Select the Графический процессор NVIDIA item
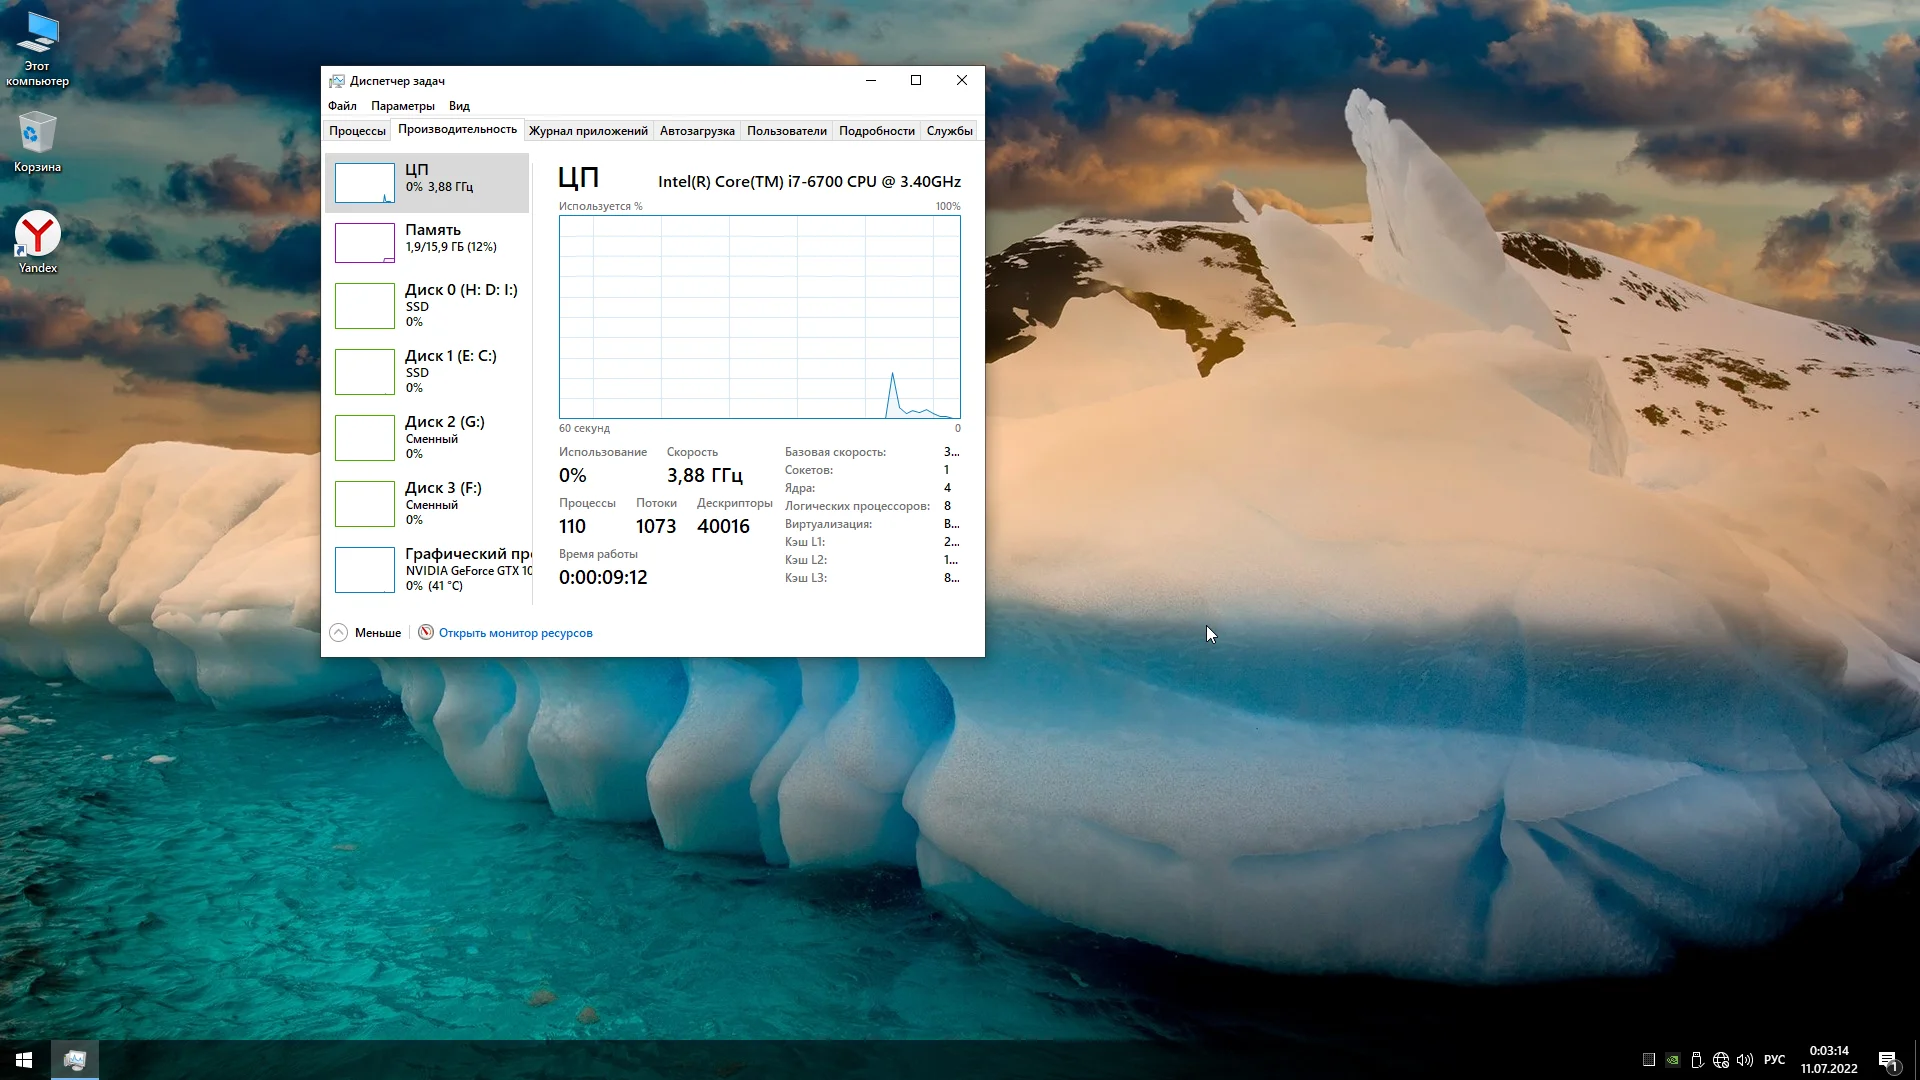 [x=428, y=569]
